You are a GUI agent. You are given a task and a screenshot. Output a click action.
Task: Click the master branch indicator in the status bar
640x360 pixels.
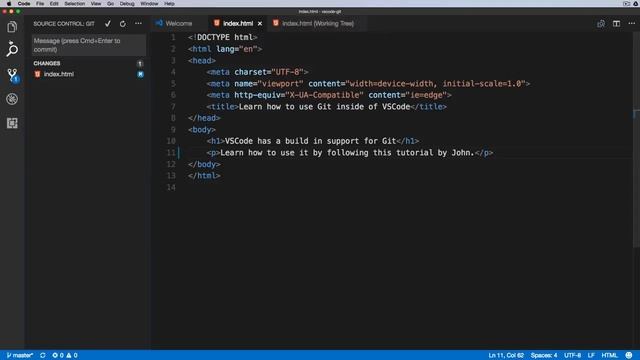[20, 356]
